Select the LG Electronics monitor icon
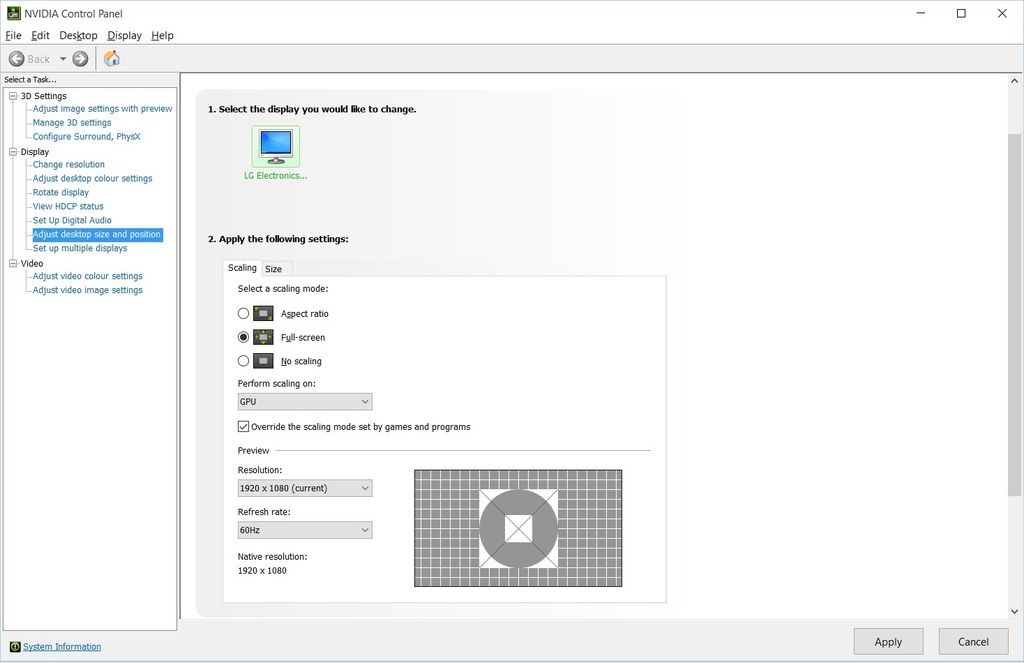 point(275,146)
